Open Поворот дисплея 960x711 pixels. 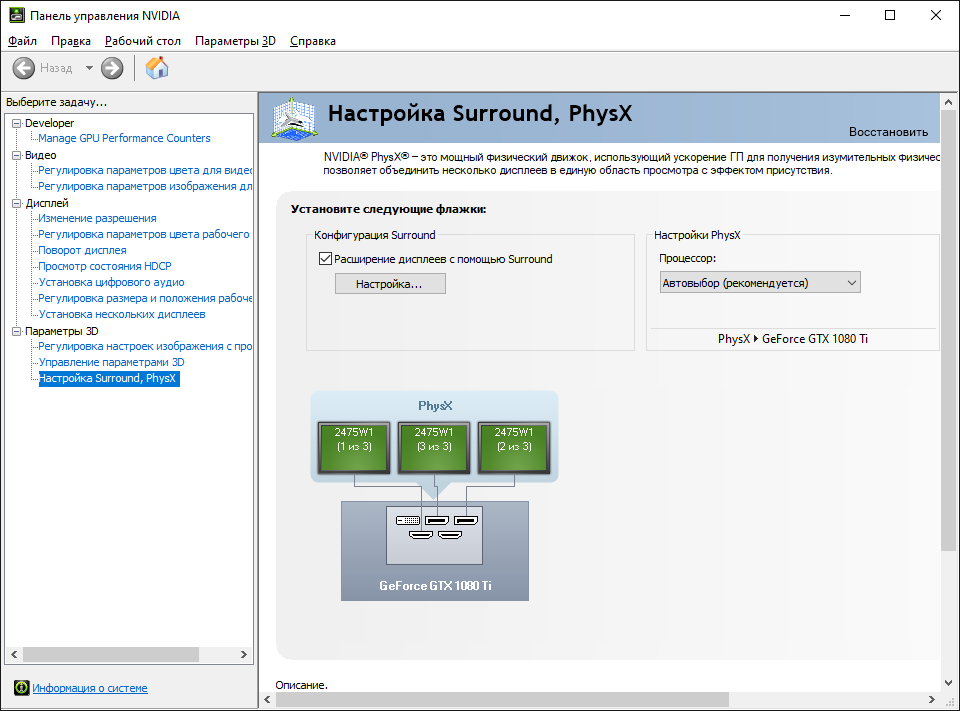click(x=83, y=250)
